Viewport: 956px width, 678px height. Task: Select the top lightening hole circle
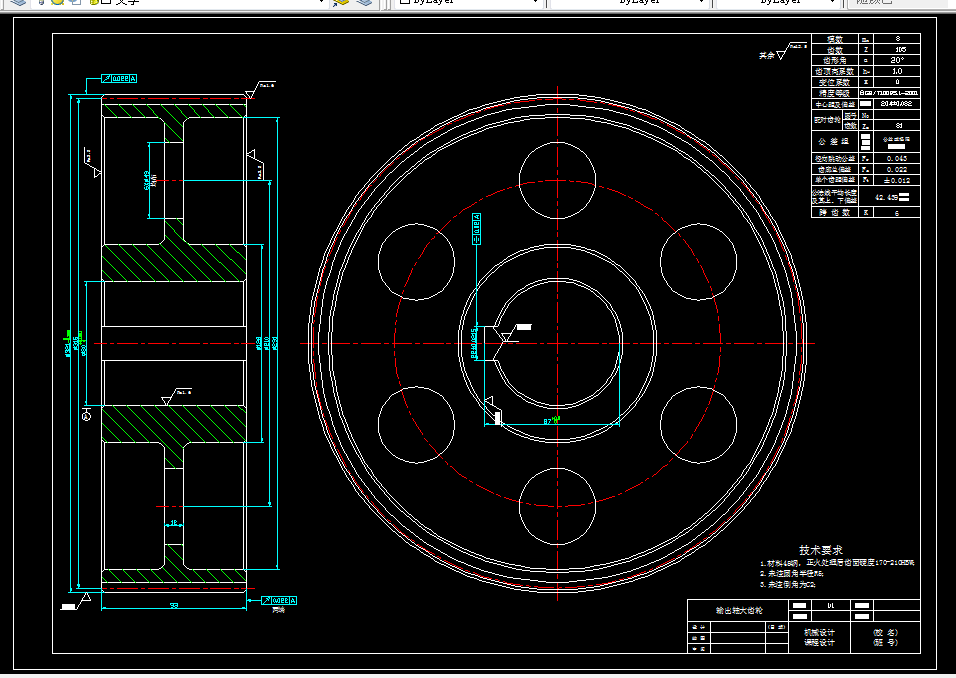557,180
